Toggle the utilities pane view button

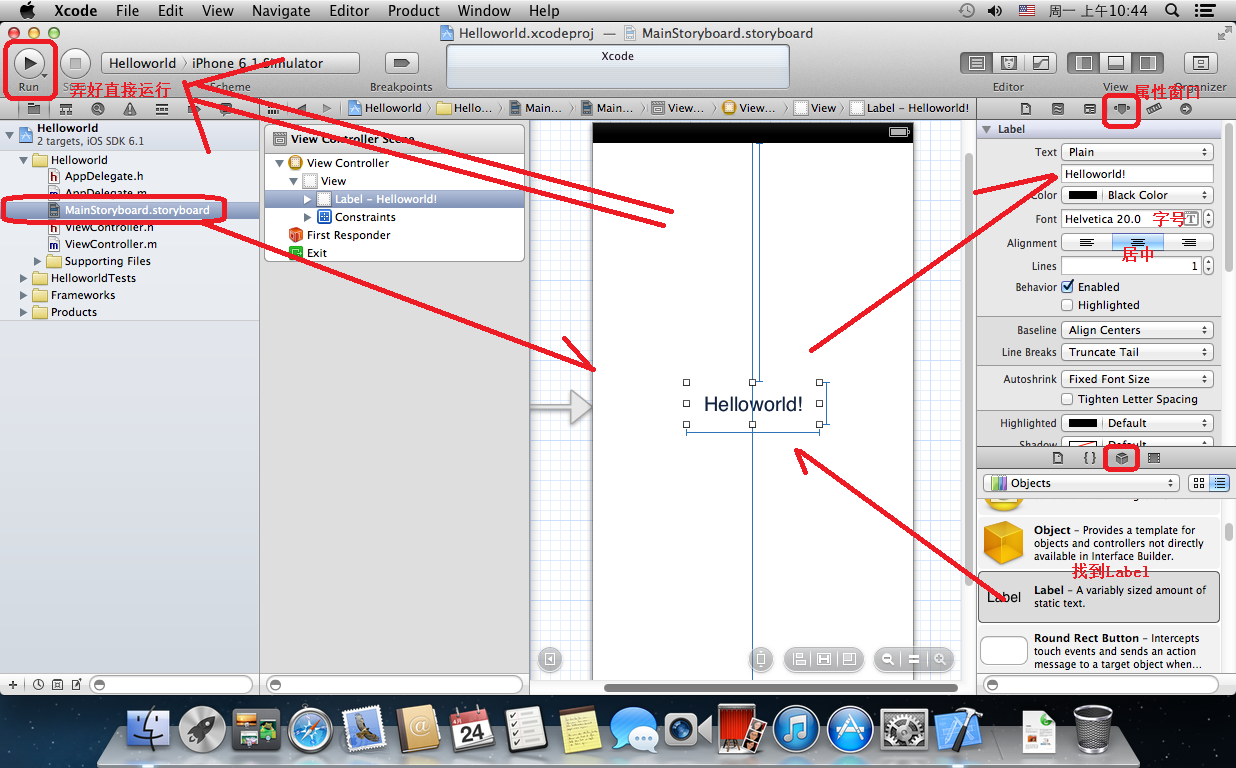pyautogui.click(x=1147, y=63)
